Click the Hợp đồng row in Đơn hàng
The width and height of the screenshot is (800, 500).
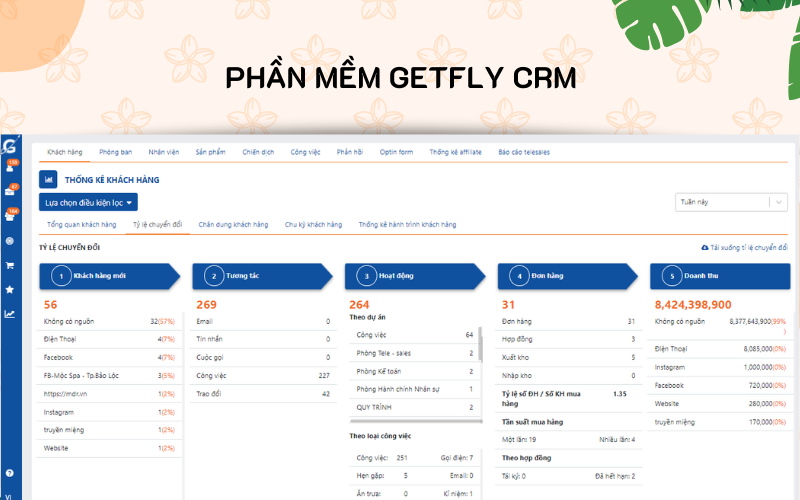pos(568,339)
